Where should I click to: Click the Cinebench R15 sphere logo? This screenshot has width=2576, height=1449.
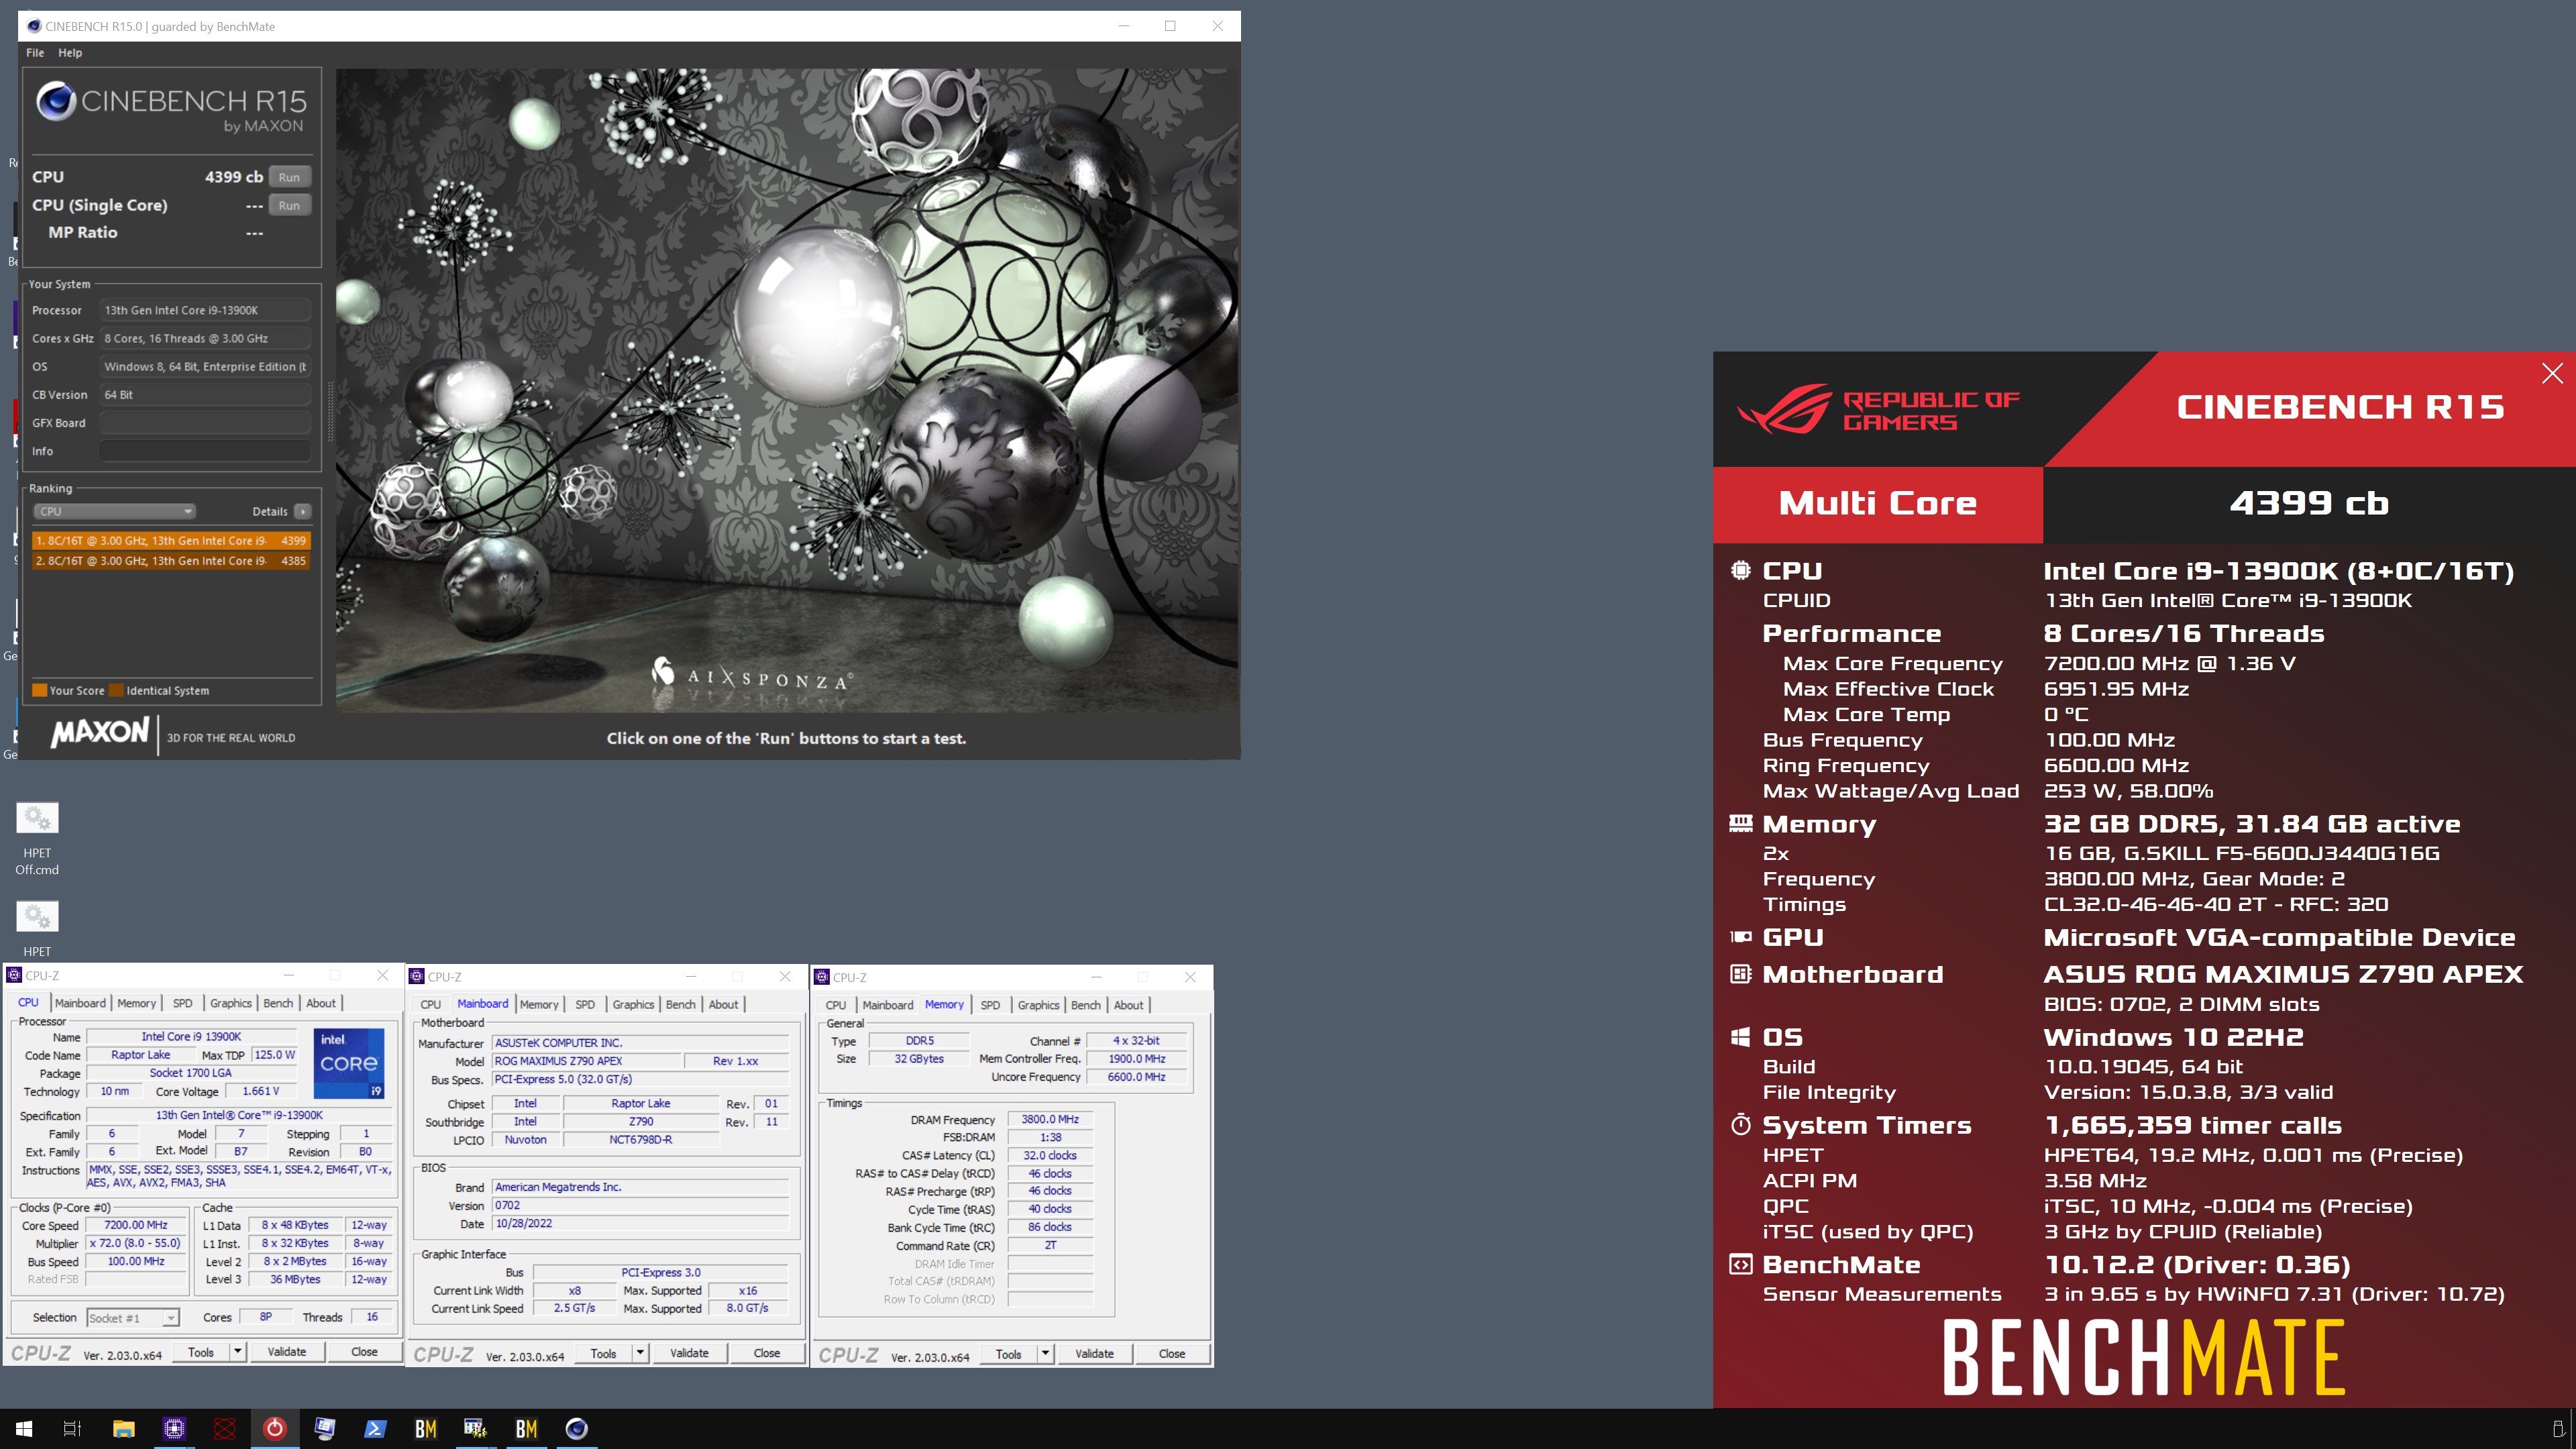(x=56, y=101)
